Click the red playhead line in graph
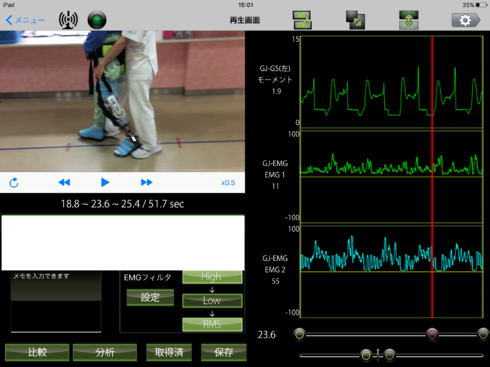Image resolution: width=490 pixels, height=367 pixels. point(432,177)
